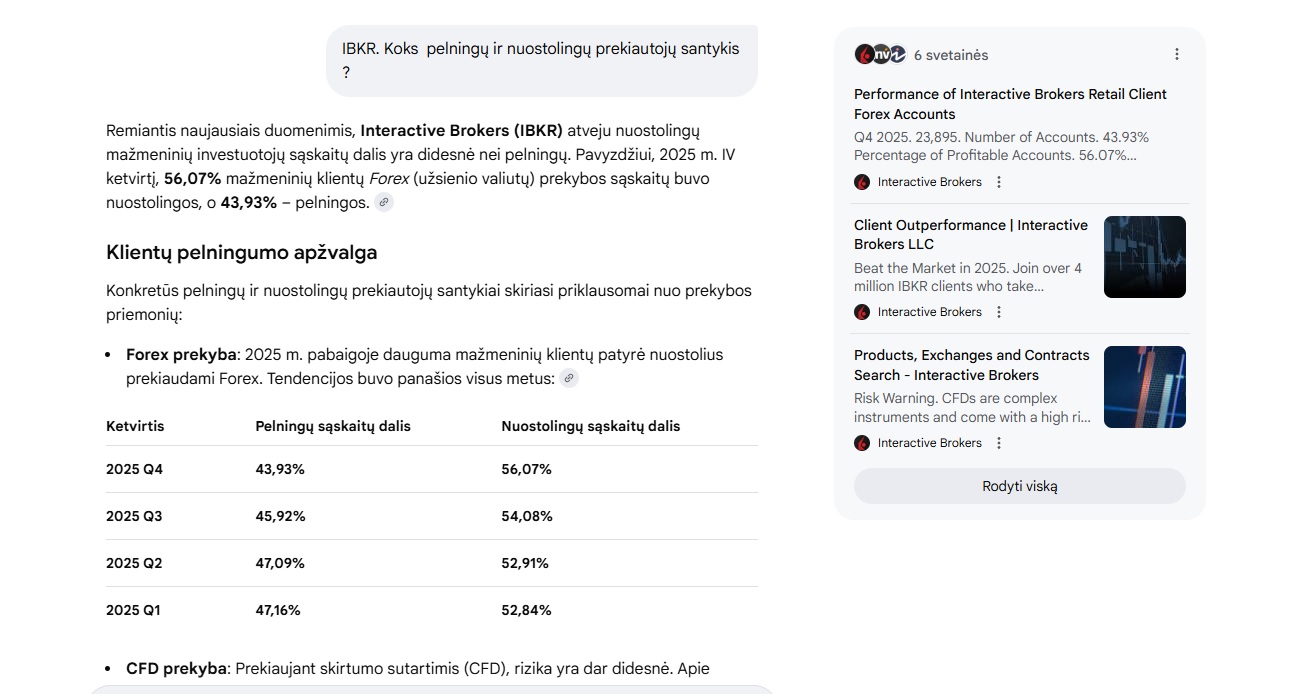Click the link icon after '43,93% – pelningos'
The width and height of the screenshot is (1305, 694).
pos(384,202)
